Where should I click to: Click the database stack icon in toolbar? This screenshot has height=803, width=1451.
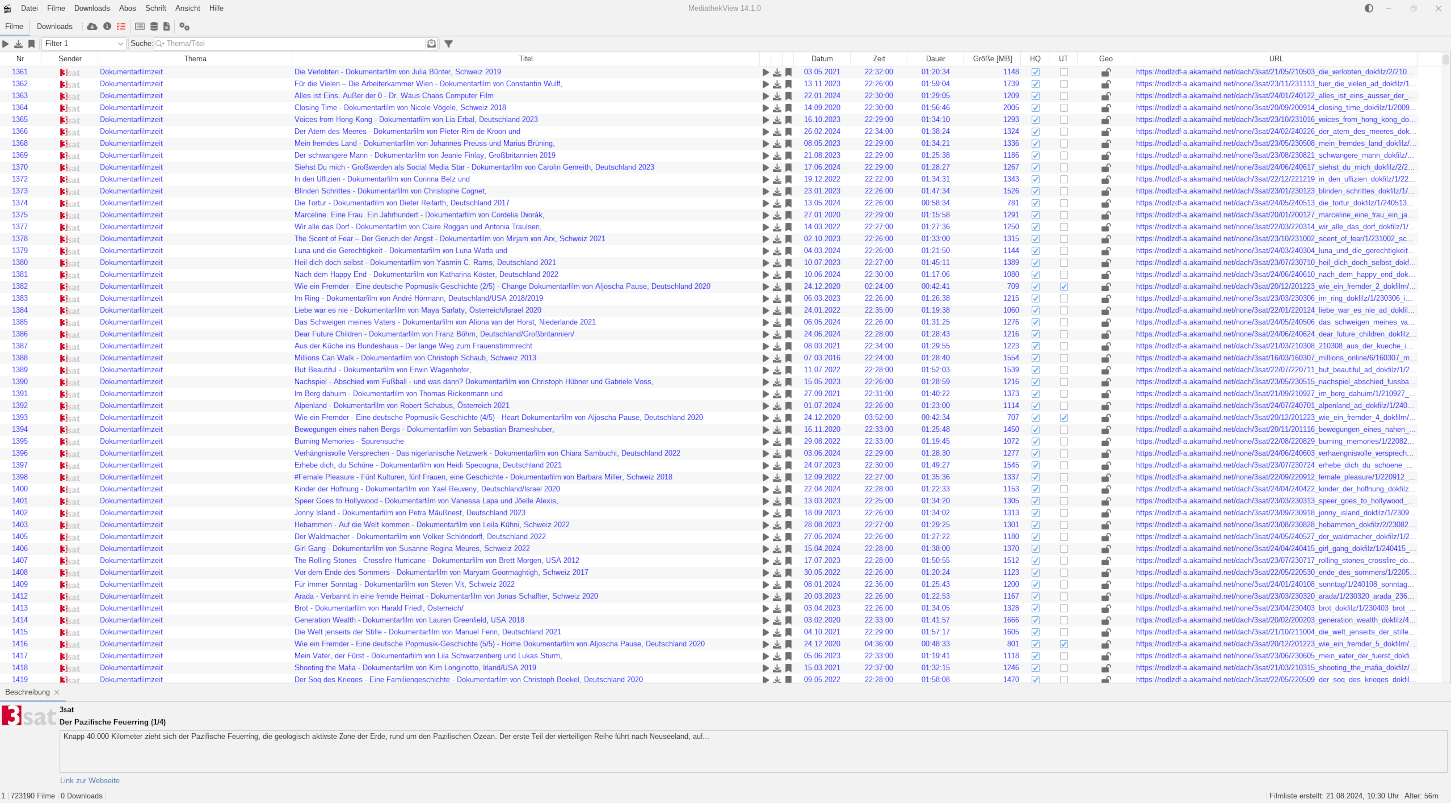(x=153, y=26)
